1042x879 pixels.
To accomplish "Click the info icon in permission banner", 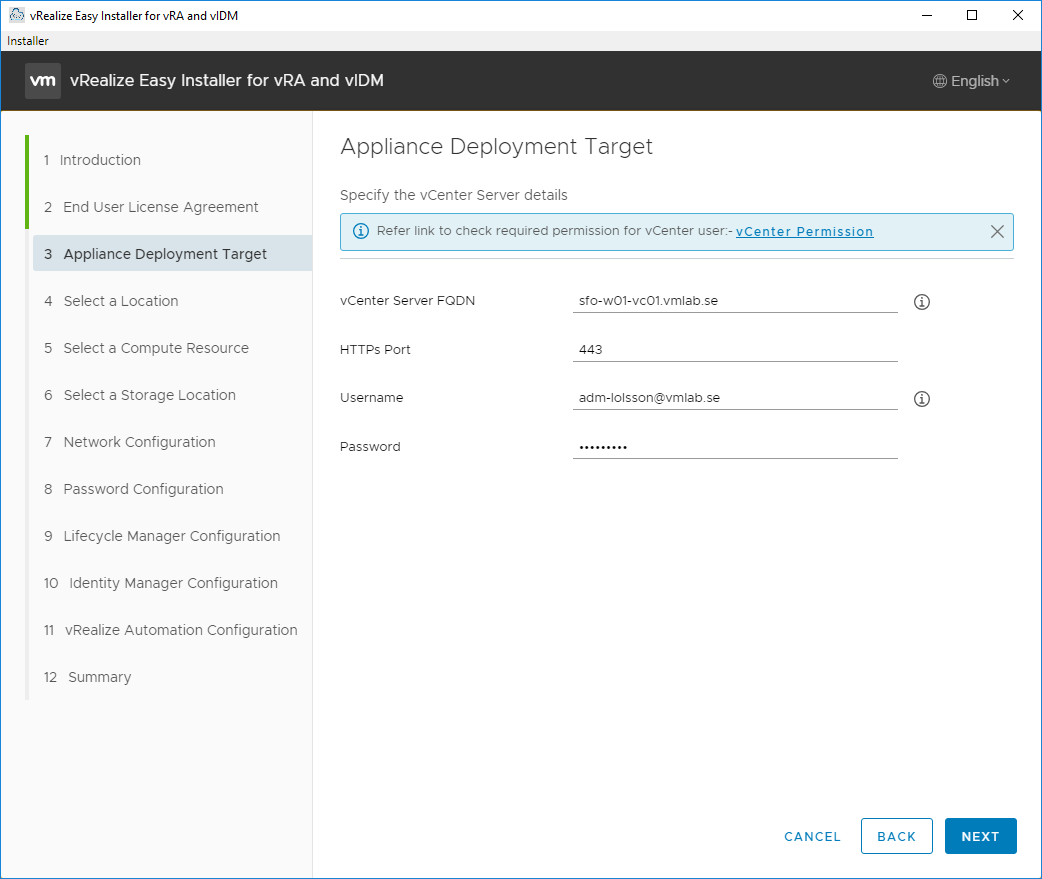I will click(360, 231).
